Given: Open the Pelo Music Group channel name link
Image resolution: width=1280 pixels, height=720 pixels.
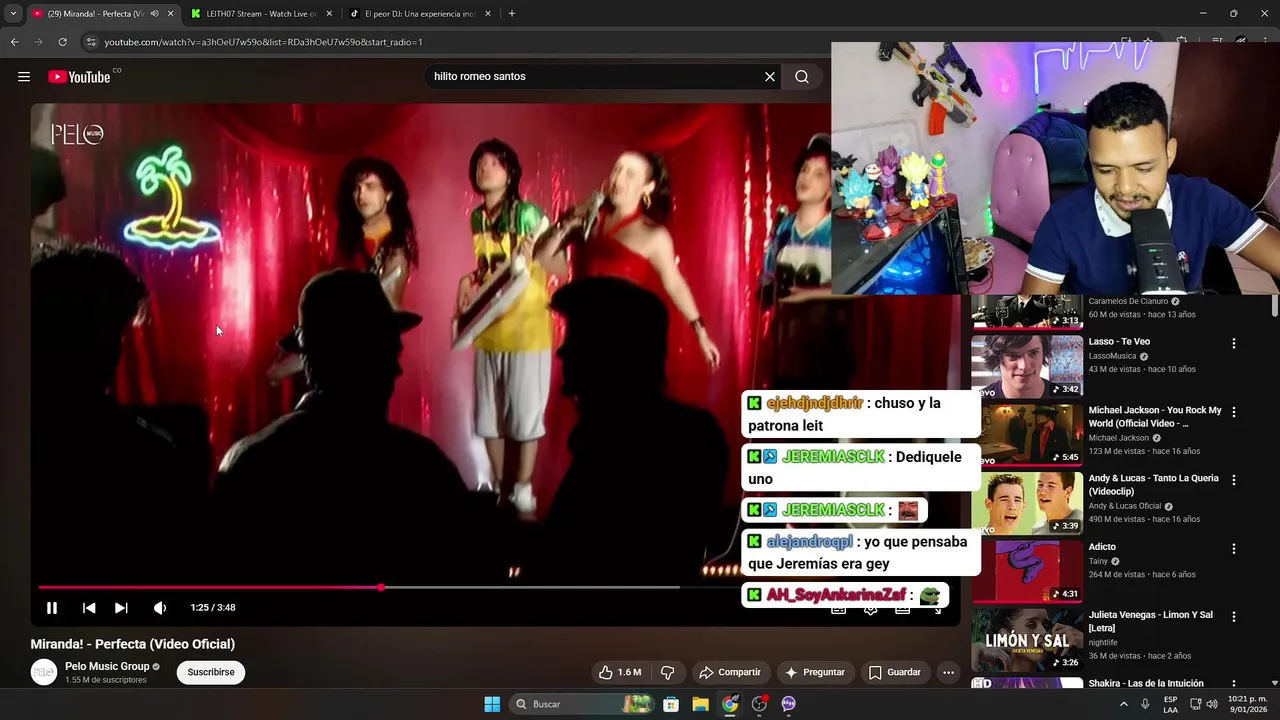Looking at the screenshot, I should (x=107, y=666).
